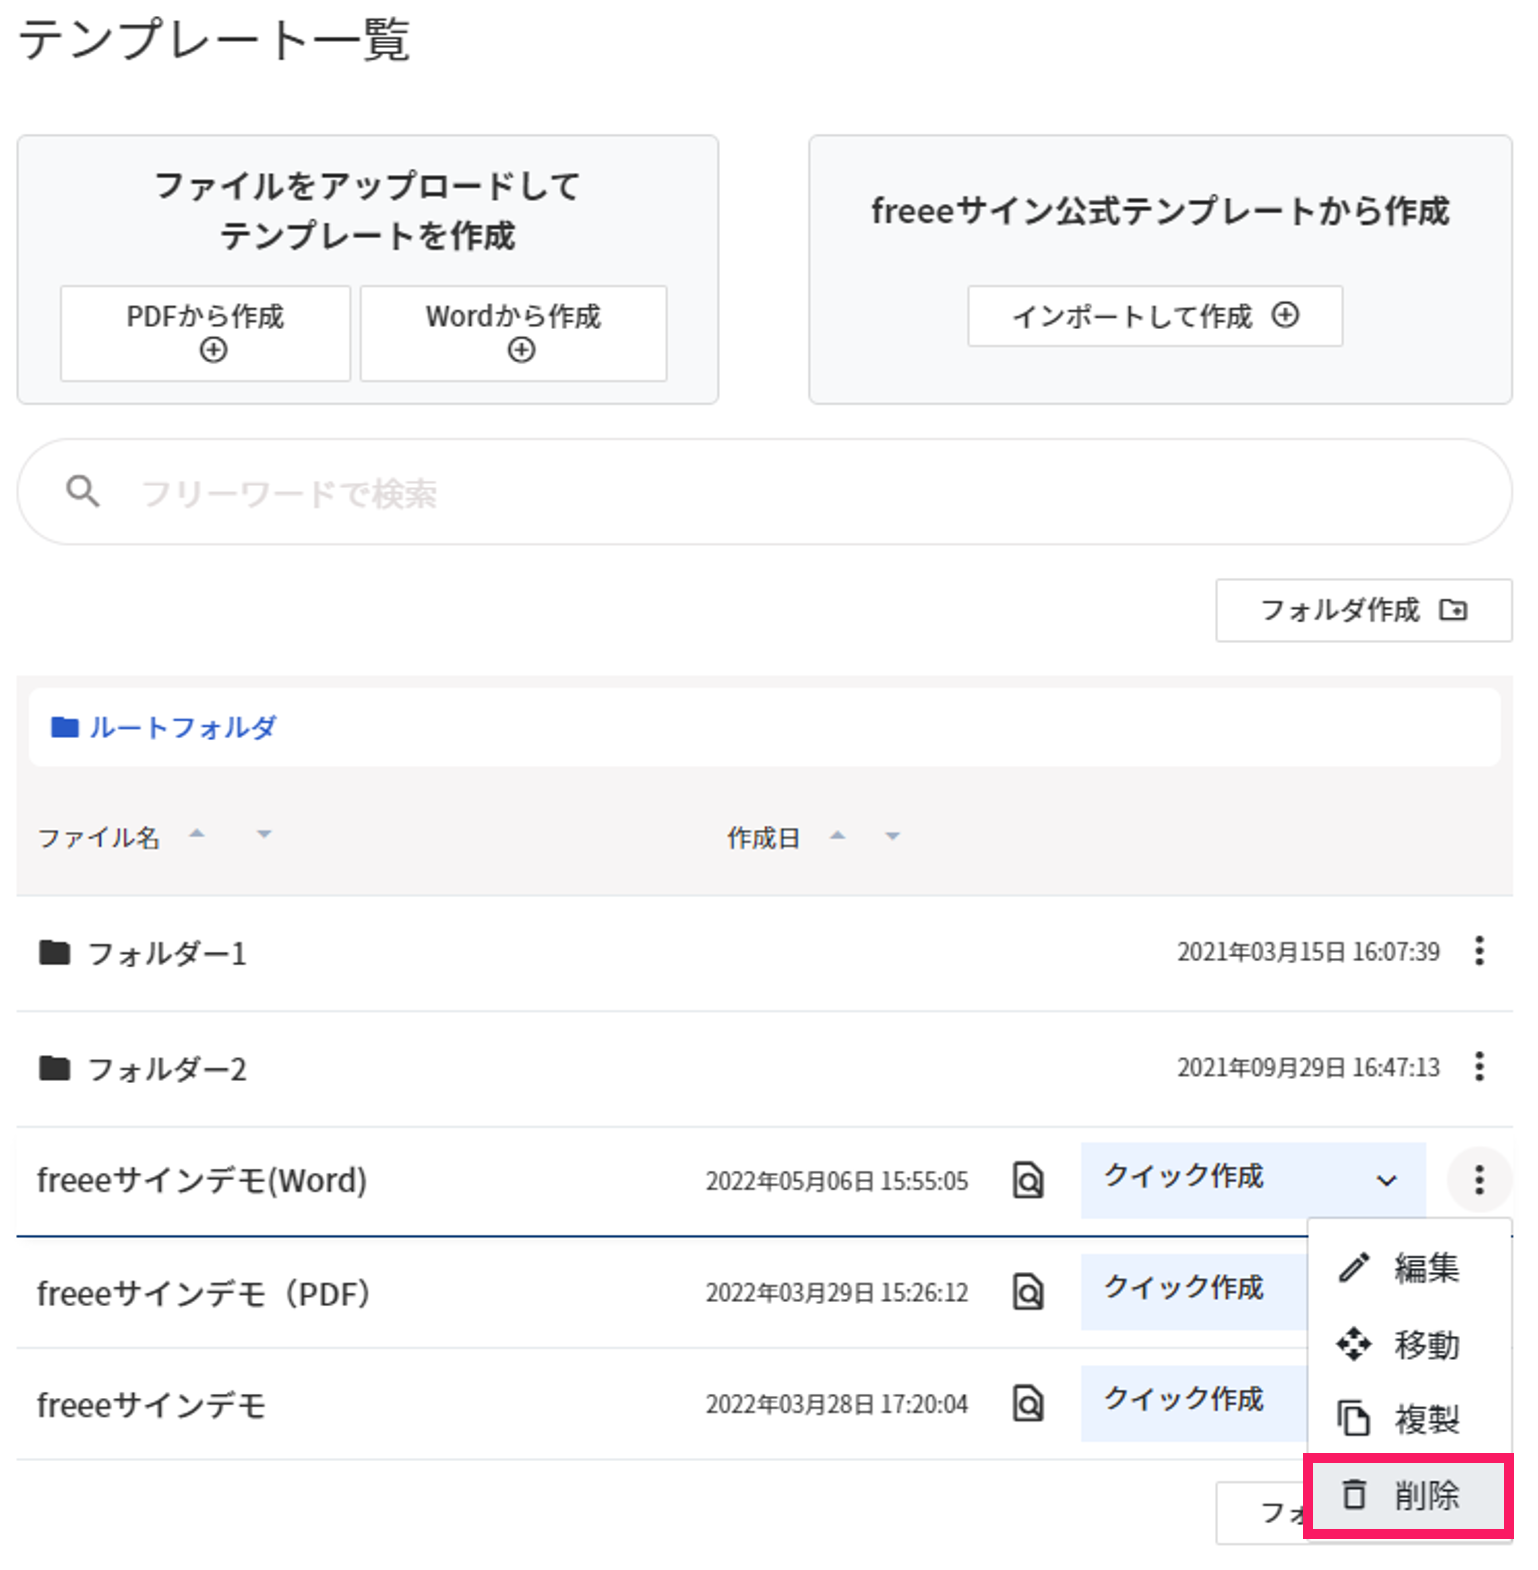Click the magnifier search icon
1538x1570 pixels.
[83, 492]
